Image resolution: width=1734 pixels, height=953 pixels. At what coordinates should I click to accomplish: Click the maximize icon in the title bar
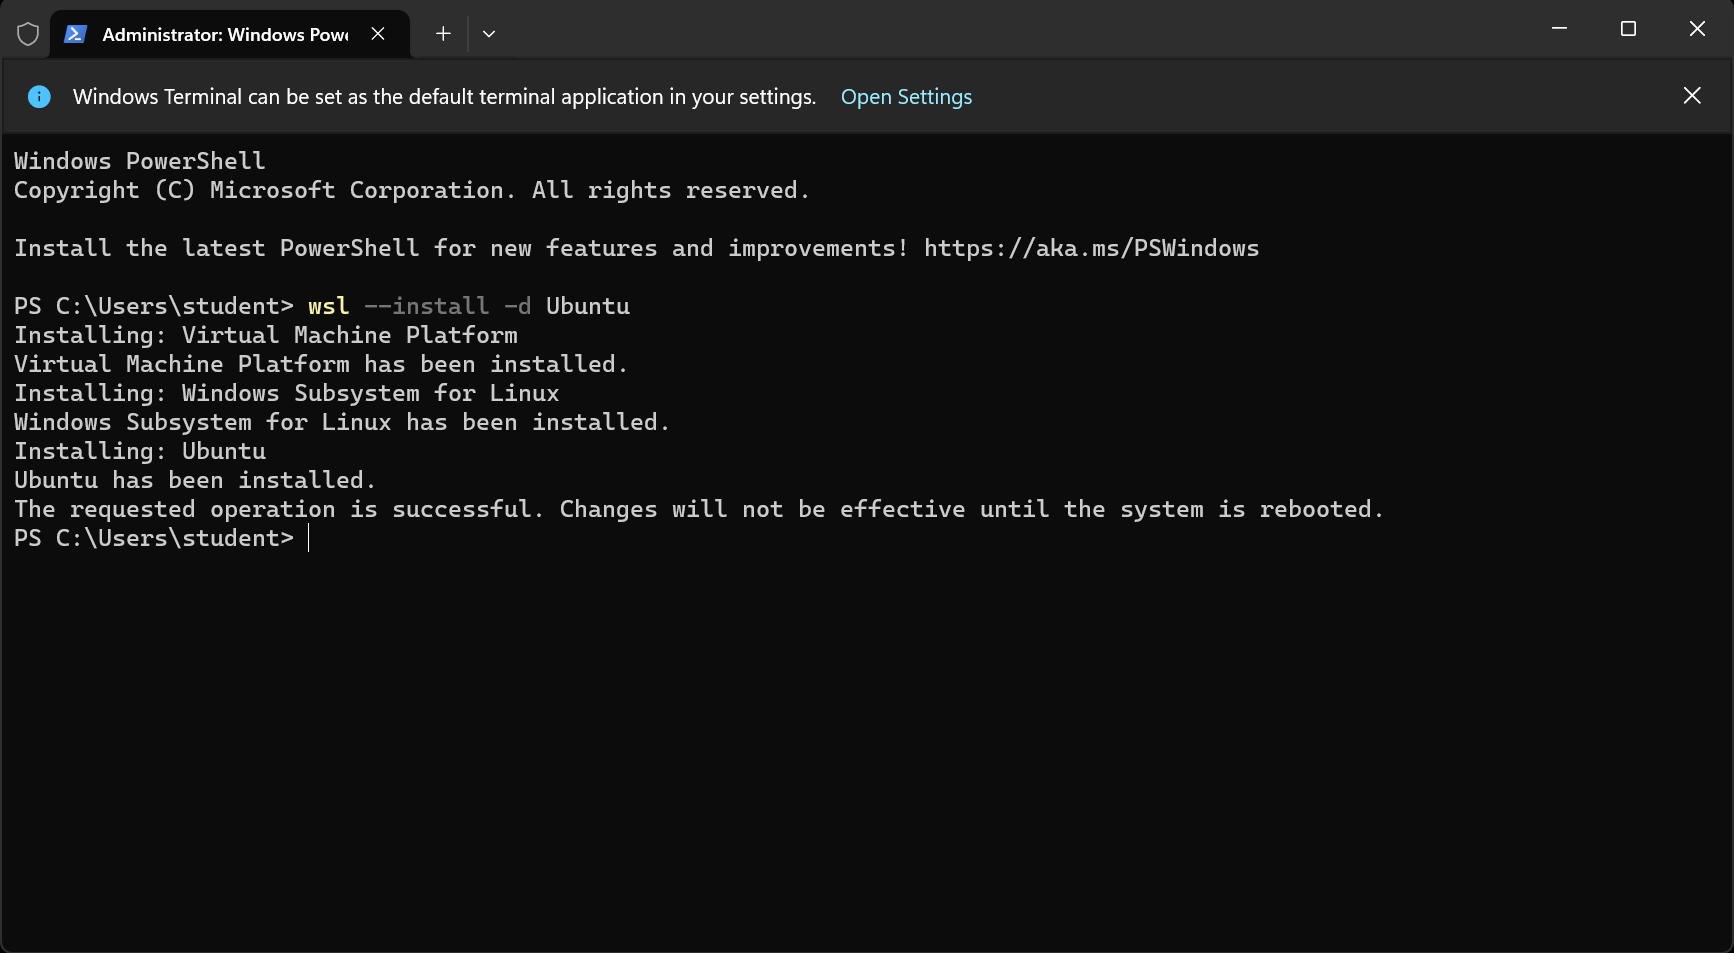1628,29
